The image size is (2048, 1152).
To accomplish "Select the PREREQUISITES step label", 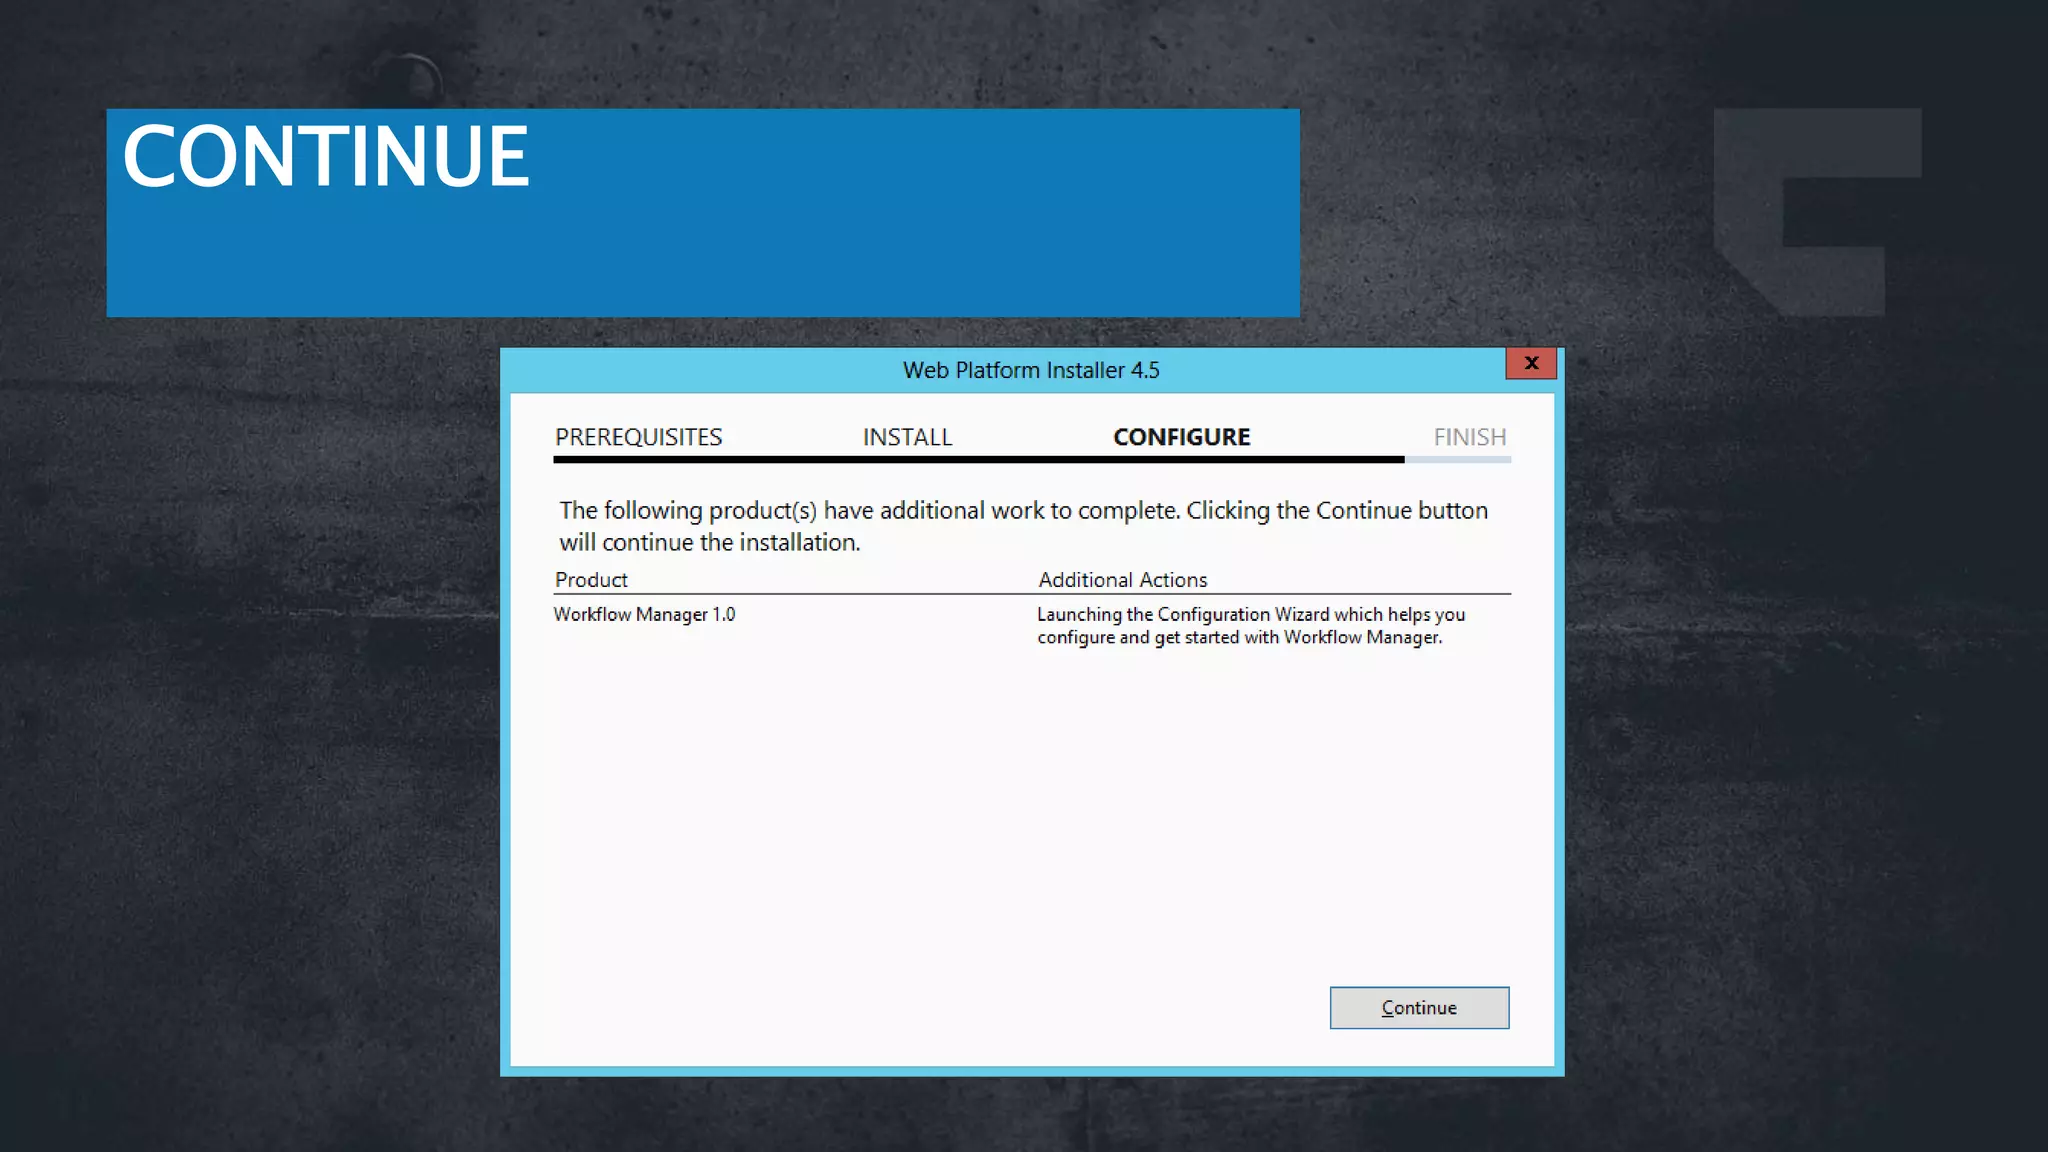I will click(638, 437).
